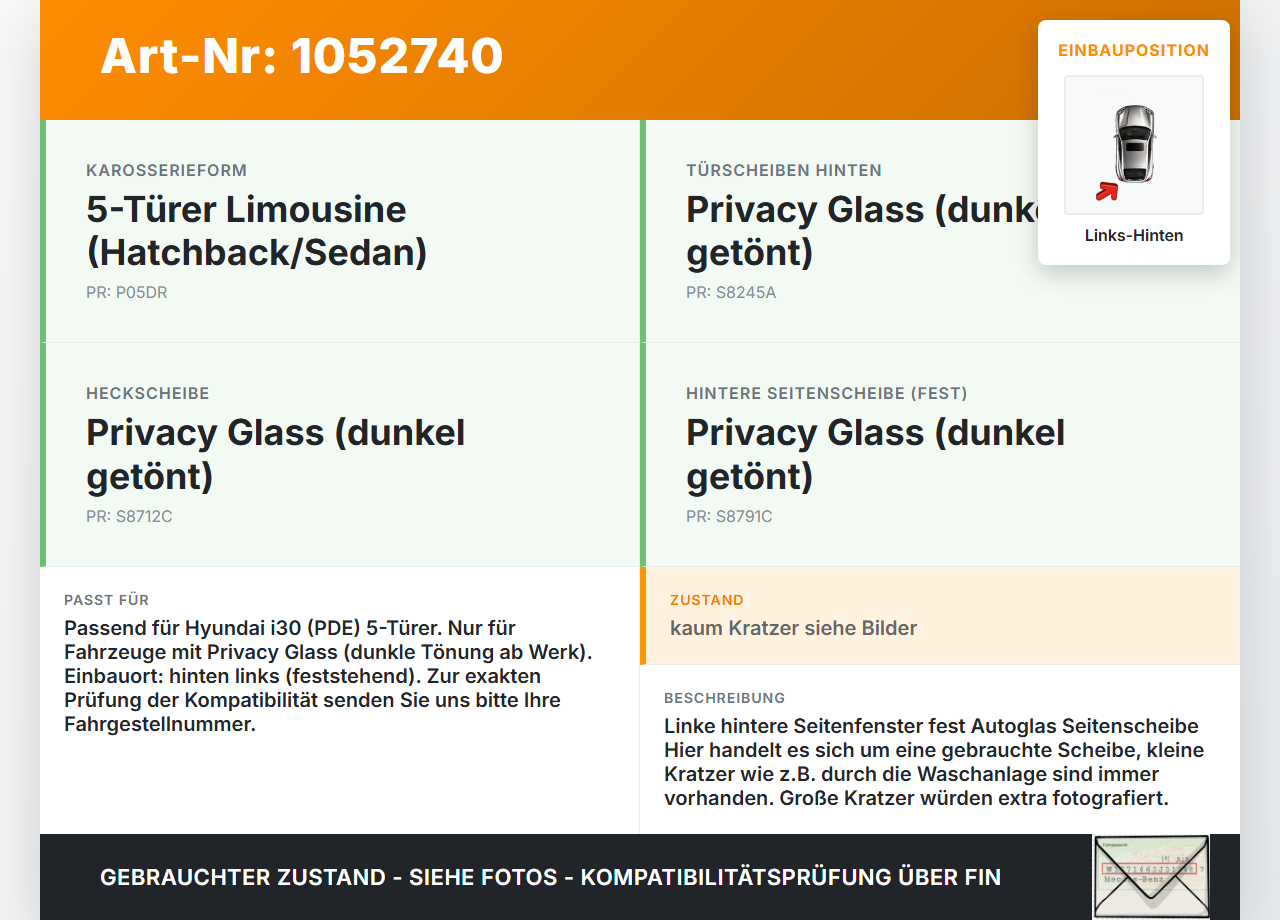The image size is (1280, 920).
Task: Open the Karosserieform 5-Türer Limousine card
Action: (340, 231)
